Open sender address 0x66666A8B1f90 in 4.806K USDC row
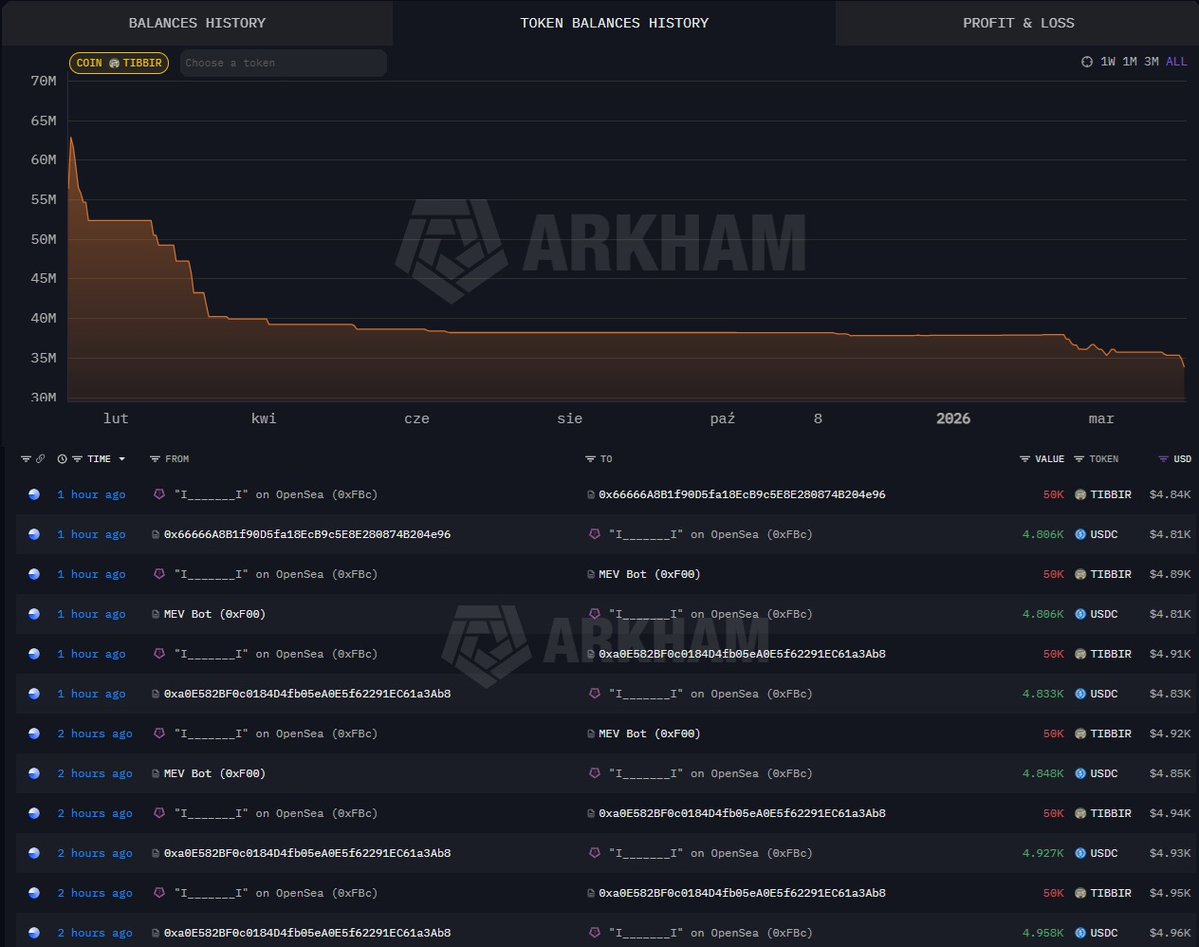 [x=307, y=534]
